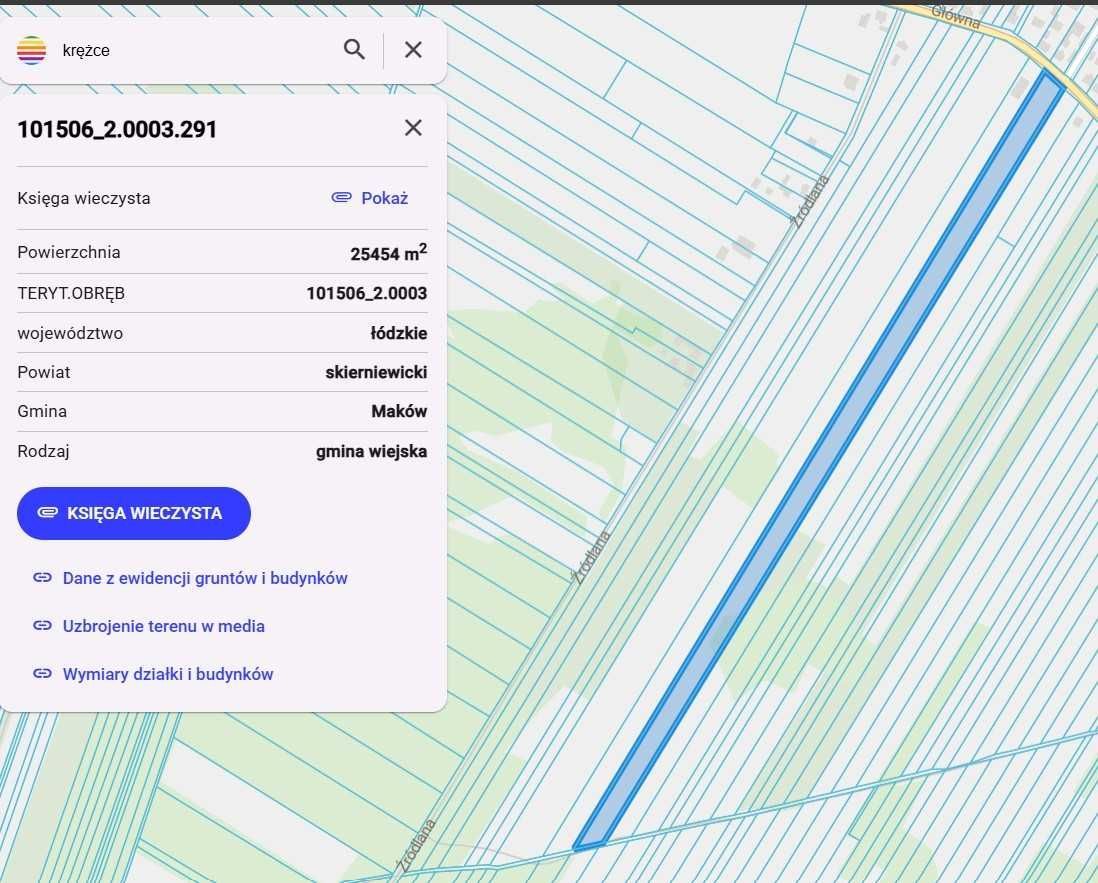Click the rainbow striped app logo
The width and height of the screenshot is (1098, 883).
pyautogui.click(x=32, y=50)
